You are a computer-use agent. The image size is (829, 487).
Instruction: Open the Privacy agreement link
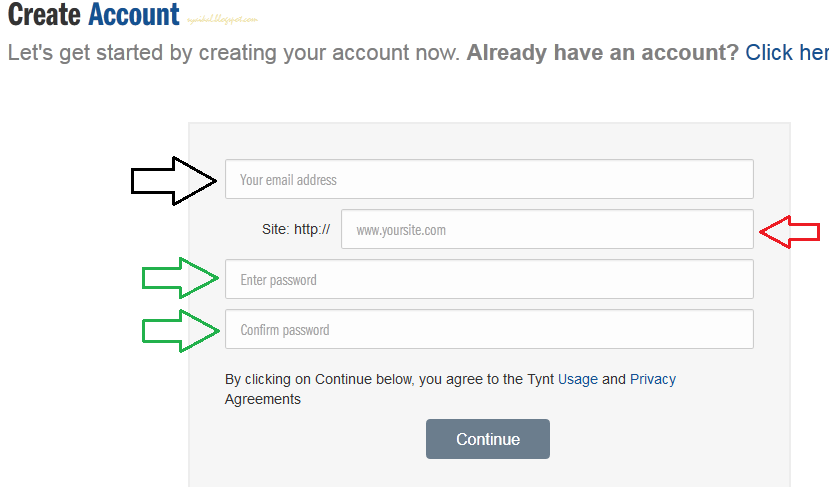[653, 379]
